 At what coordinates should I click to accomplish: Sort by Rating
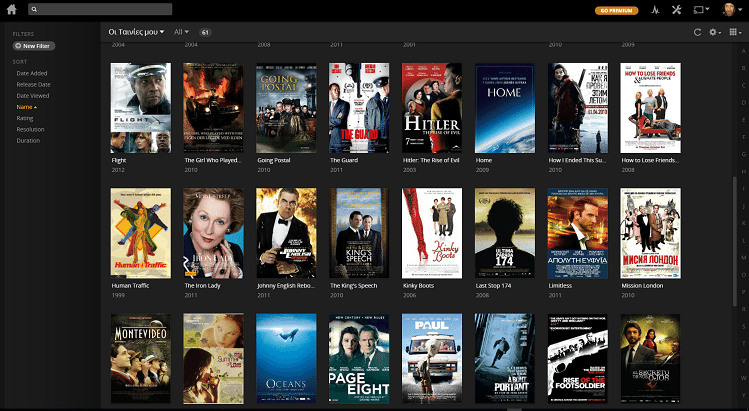[x=25, y=118]
